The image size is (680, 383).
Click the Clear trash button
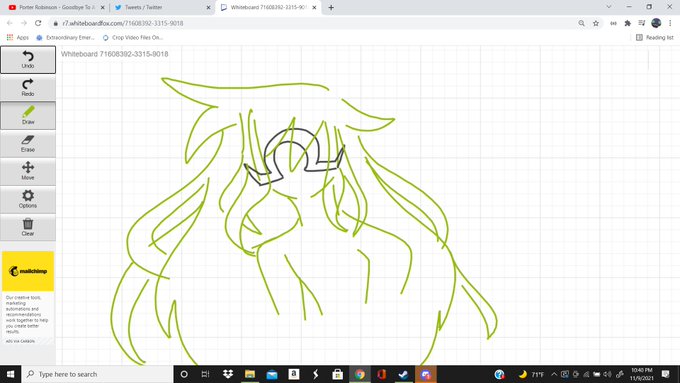(x=28, y=227)
